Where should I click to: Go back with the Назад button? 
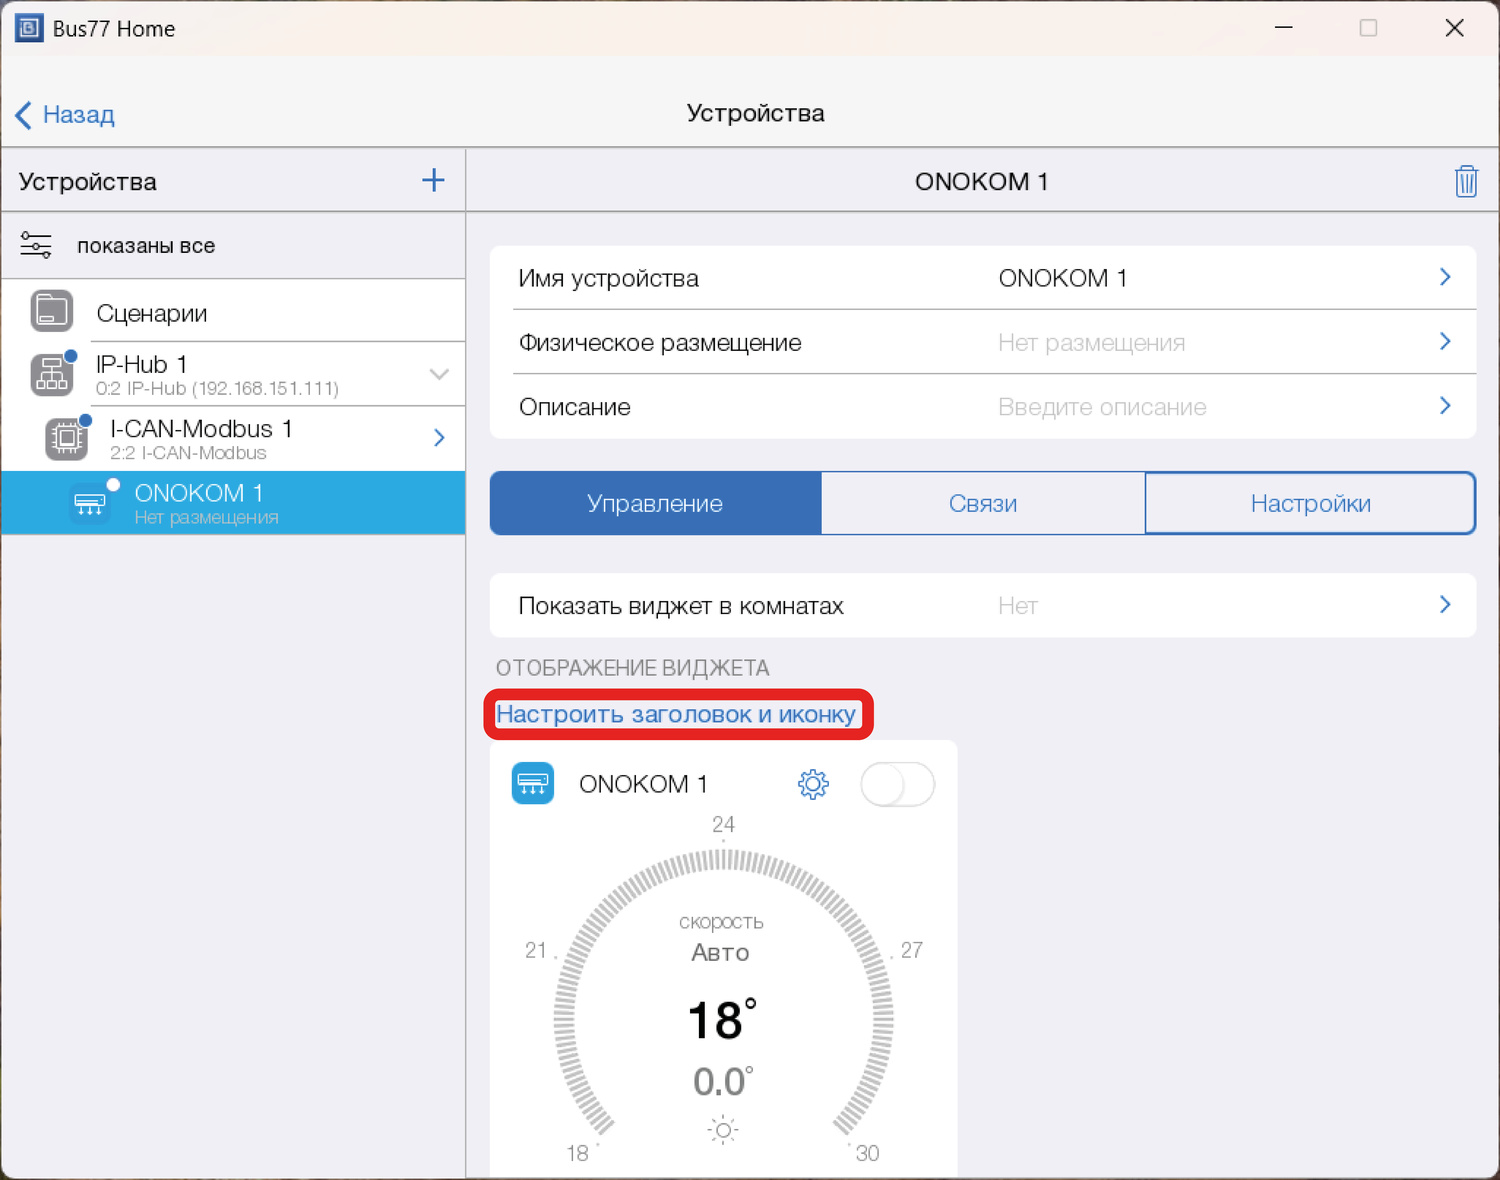click(66, 114)
